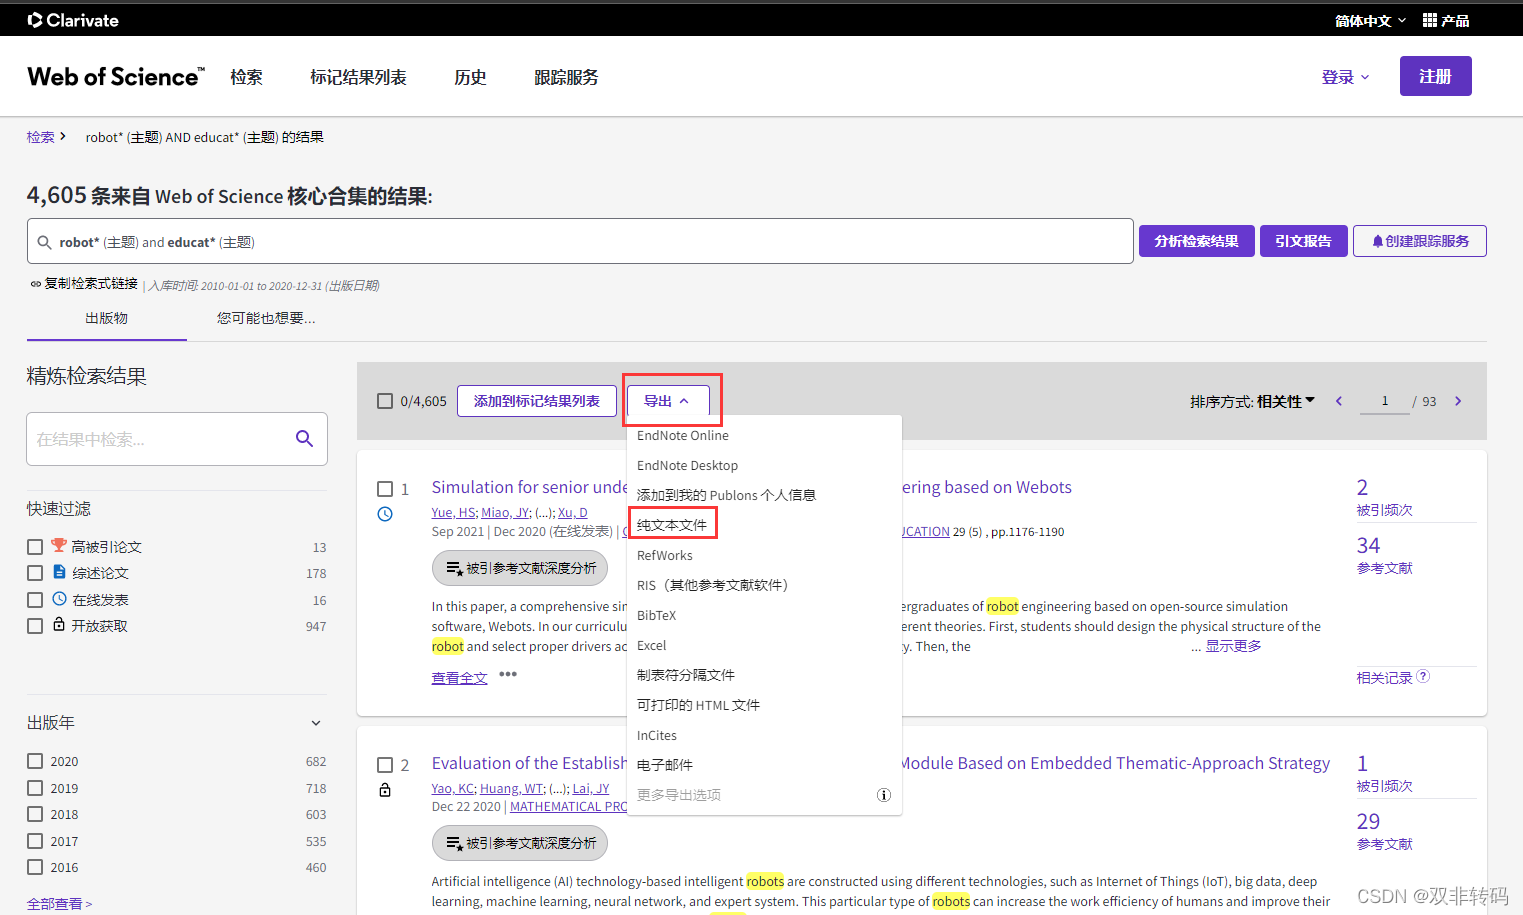Expand 显示更多 for result 1 abstract
The image size is (1523, 915).
tap(1233, 646)
